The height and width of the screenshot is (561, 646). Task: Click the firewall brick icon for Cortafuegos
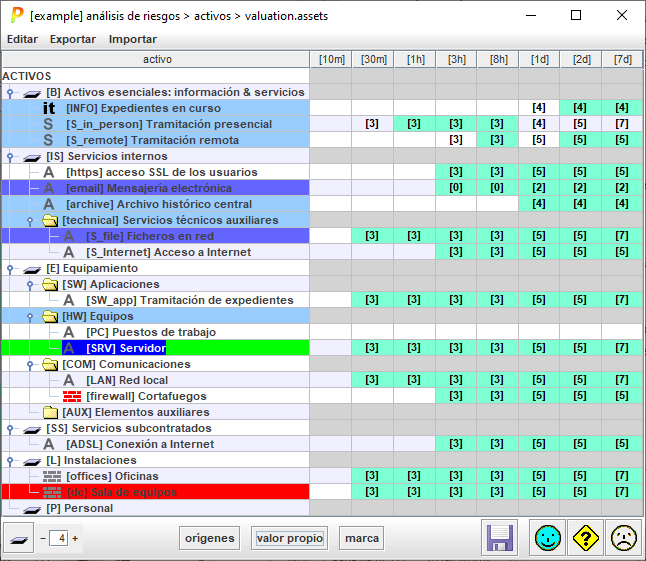coord(72,396)
